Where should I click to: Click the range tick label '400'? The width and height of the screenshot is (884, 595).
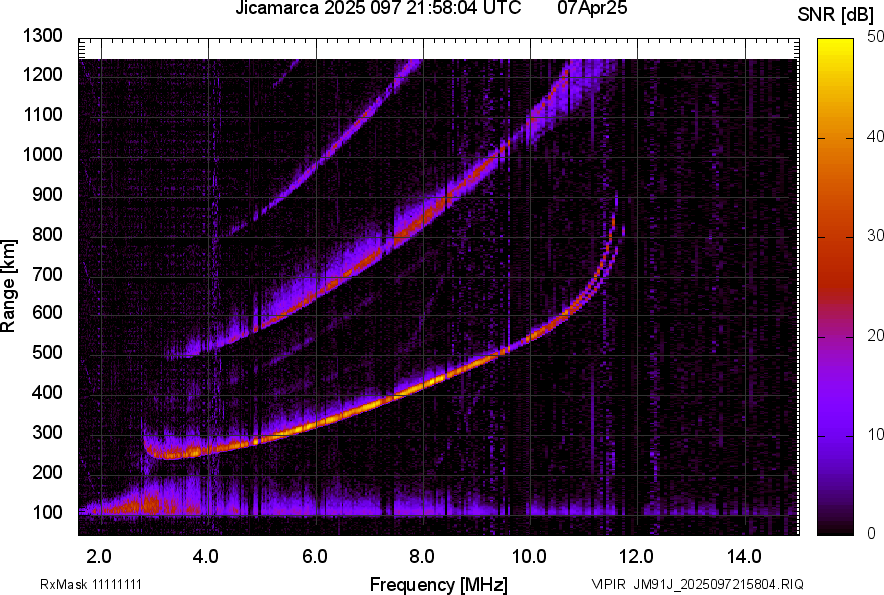coord(47,393)
